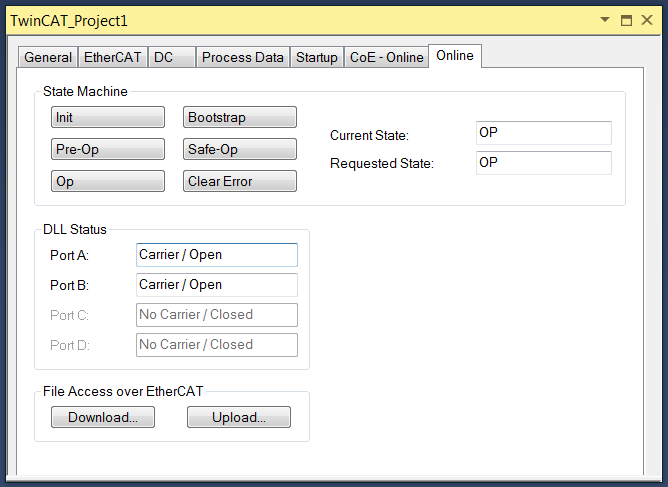Click the "Port C:" label
The height and width of the screenshot is (487, 668).
[x=69, y=315]
